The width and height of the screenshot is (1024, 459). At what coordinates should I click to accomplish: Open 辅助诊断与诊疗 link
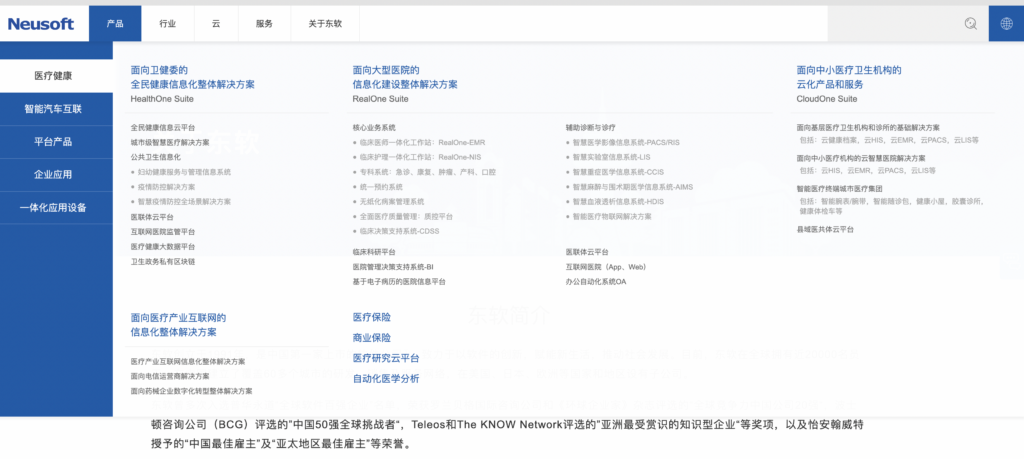(590, 128)
